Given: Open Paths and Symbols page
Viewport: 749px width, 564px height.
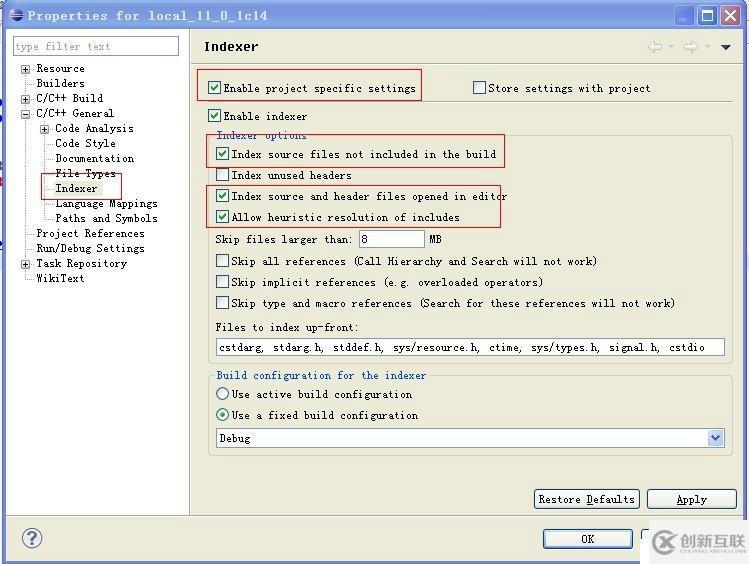Looking at the screenshot, I should (x=107, y=218).
